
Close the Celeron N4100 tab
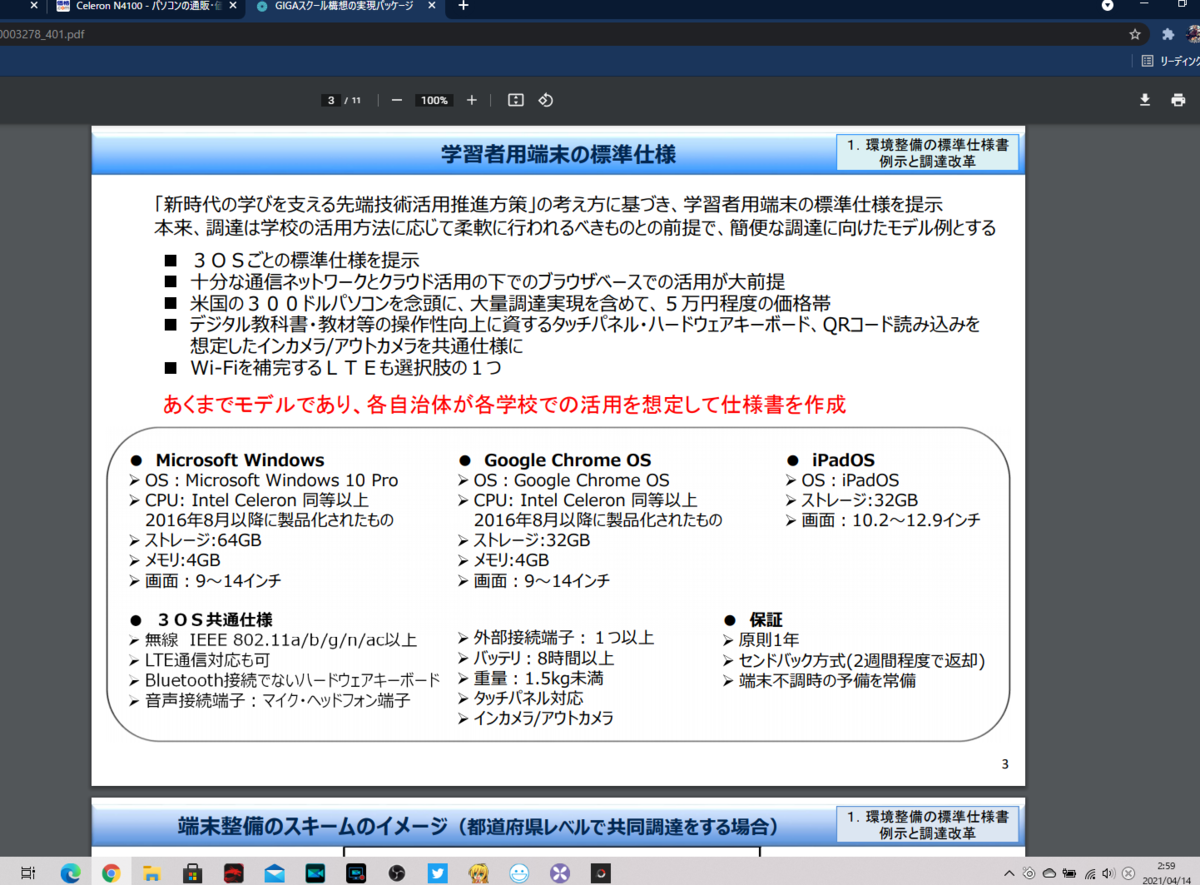point(234,6)
